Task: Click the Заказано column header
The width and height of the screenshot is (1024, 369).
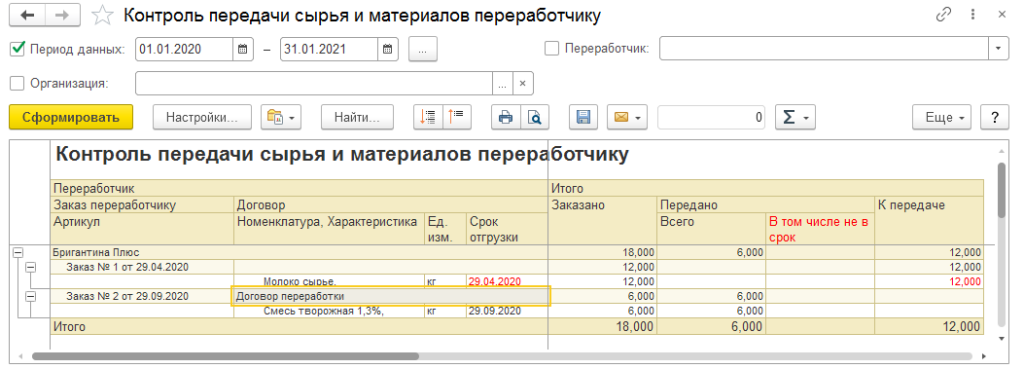Action: [x=603, y=221]
